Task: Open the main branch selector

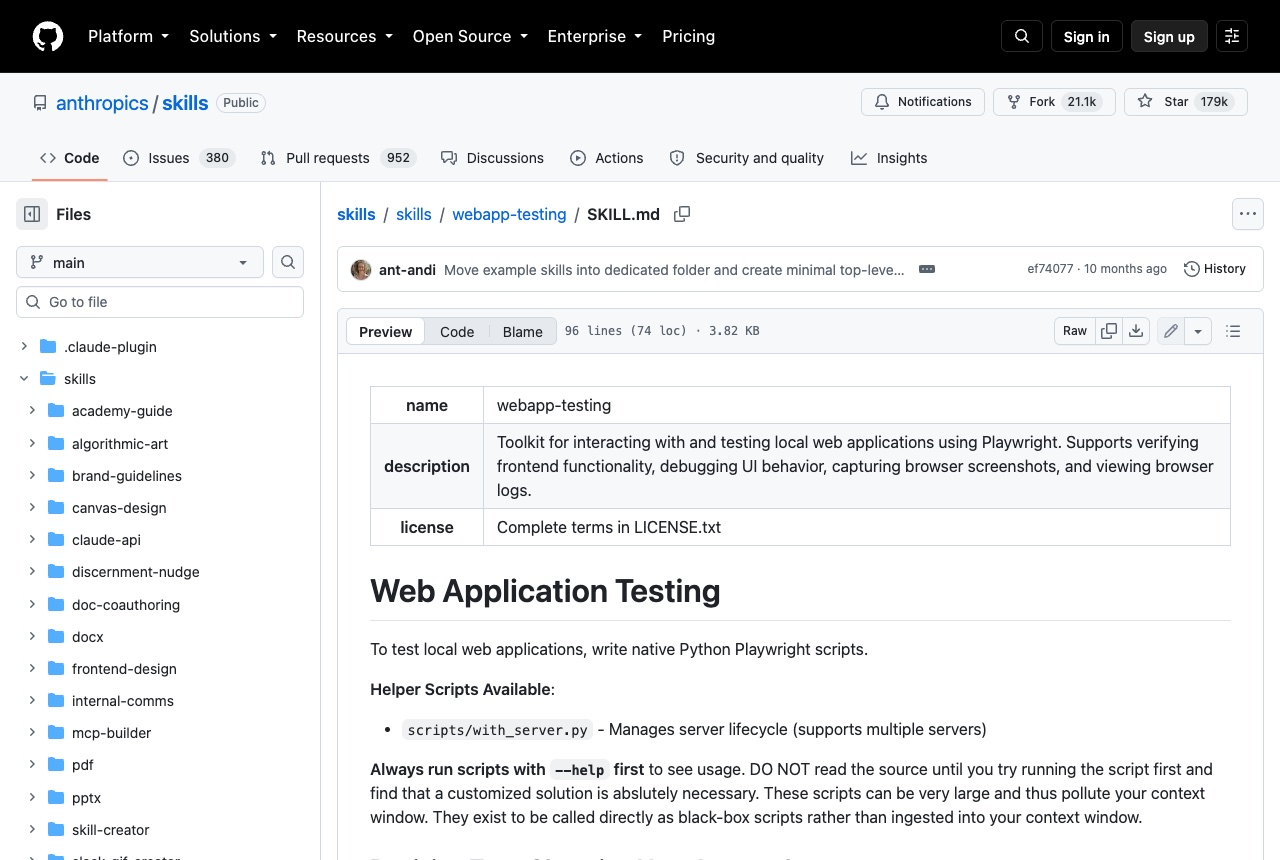Action: click(140, 262)
